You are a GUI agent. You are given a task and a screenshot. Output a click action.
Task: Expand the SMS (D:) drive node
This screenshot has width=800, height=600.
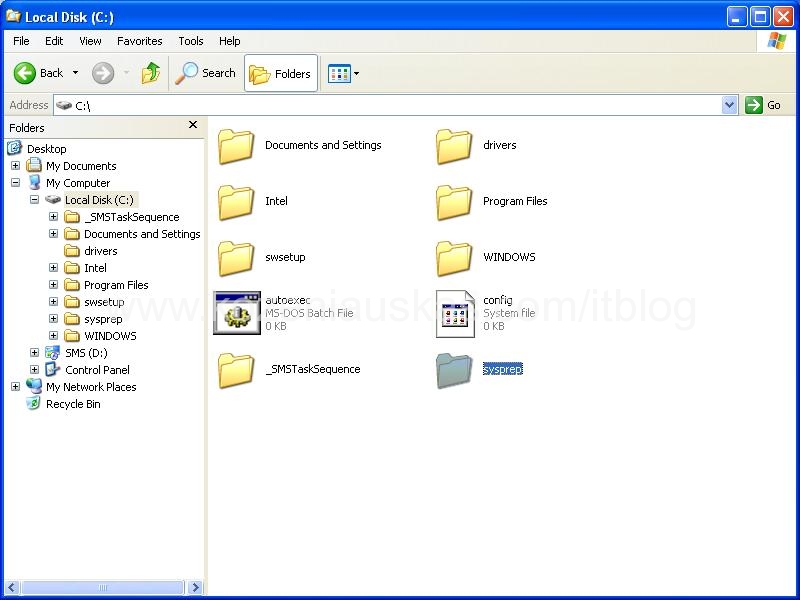[34, 353]
